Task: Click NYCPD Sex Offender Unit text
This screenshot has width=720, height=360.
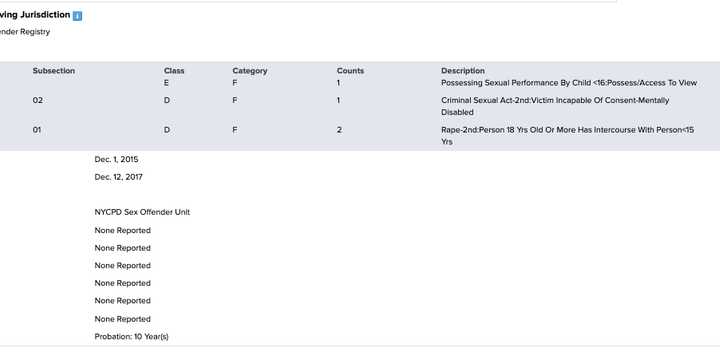Action: click(142, 212)
